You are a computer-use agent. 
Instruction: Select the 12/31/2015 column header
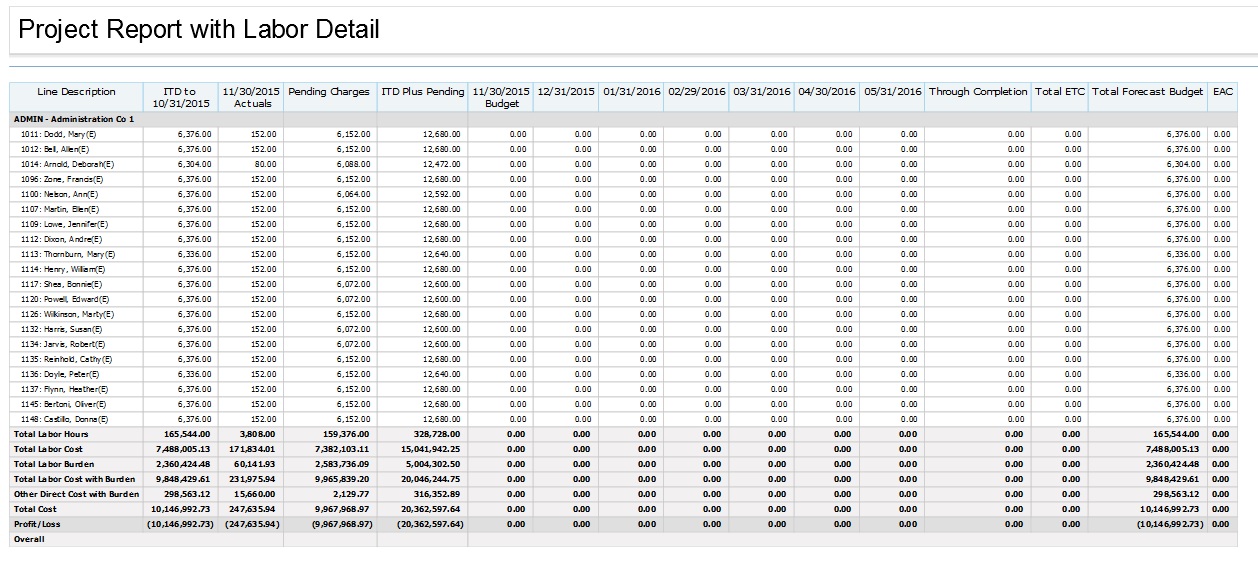click(x=566, y=92)
